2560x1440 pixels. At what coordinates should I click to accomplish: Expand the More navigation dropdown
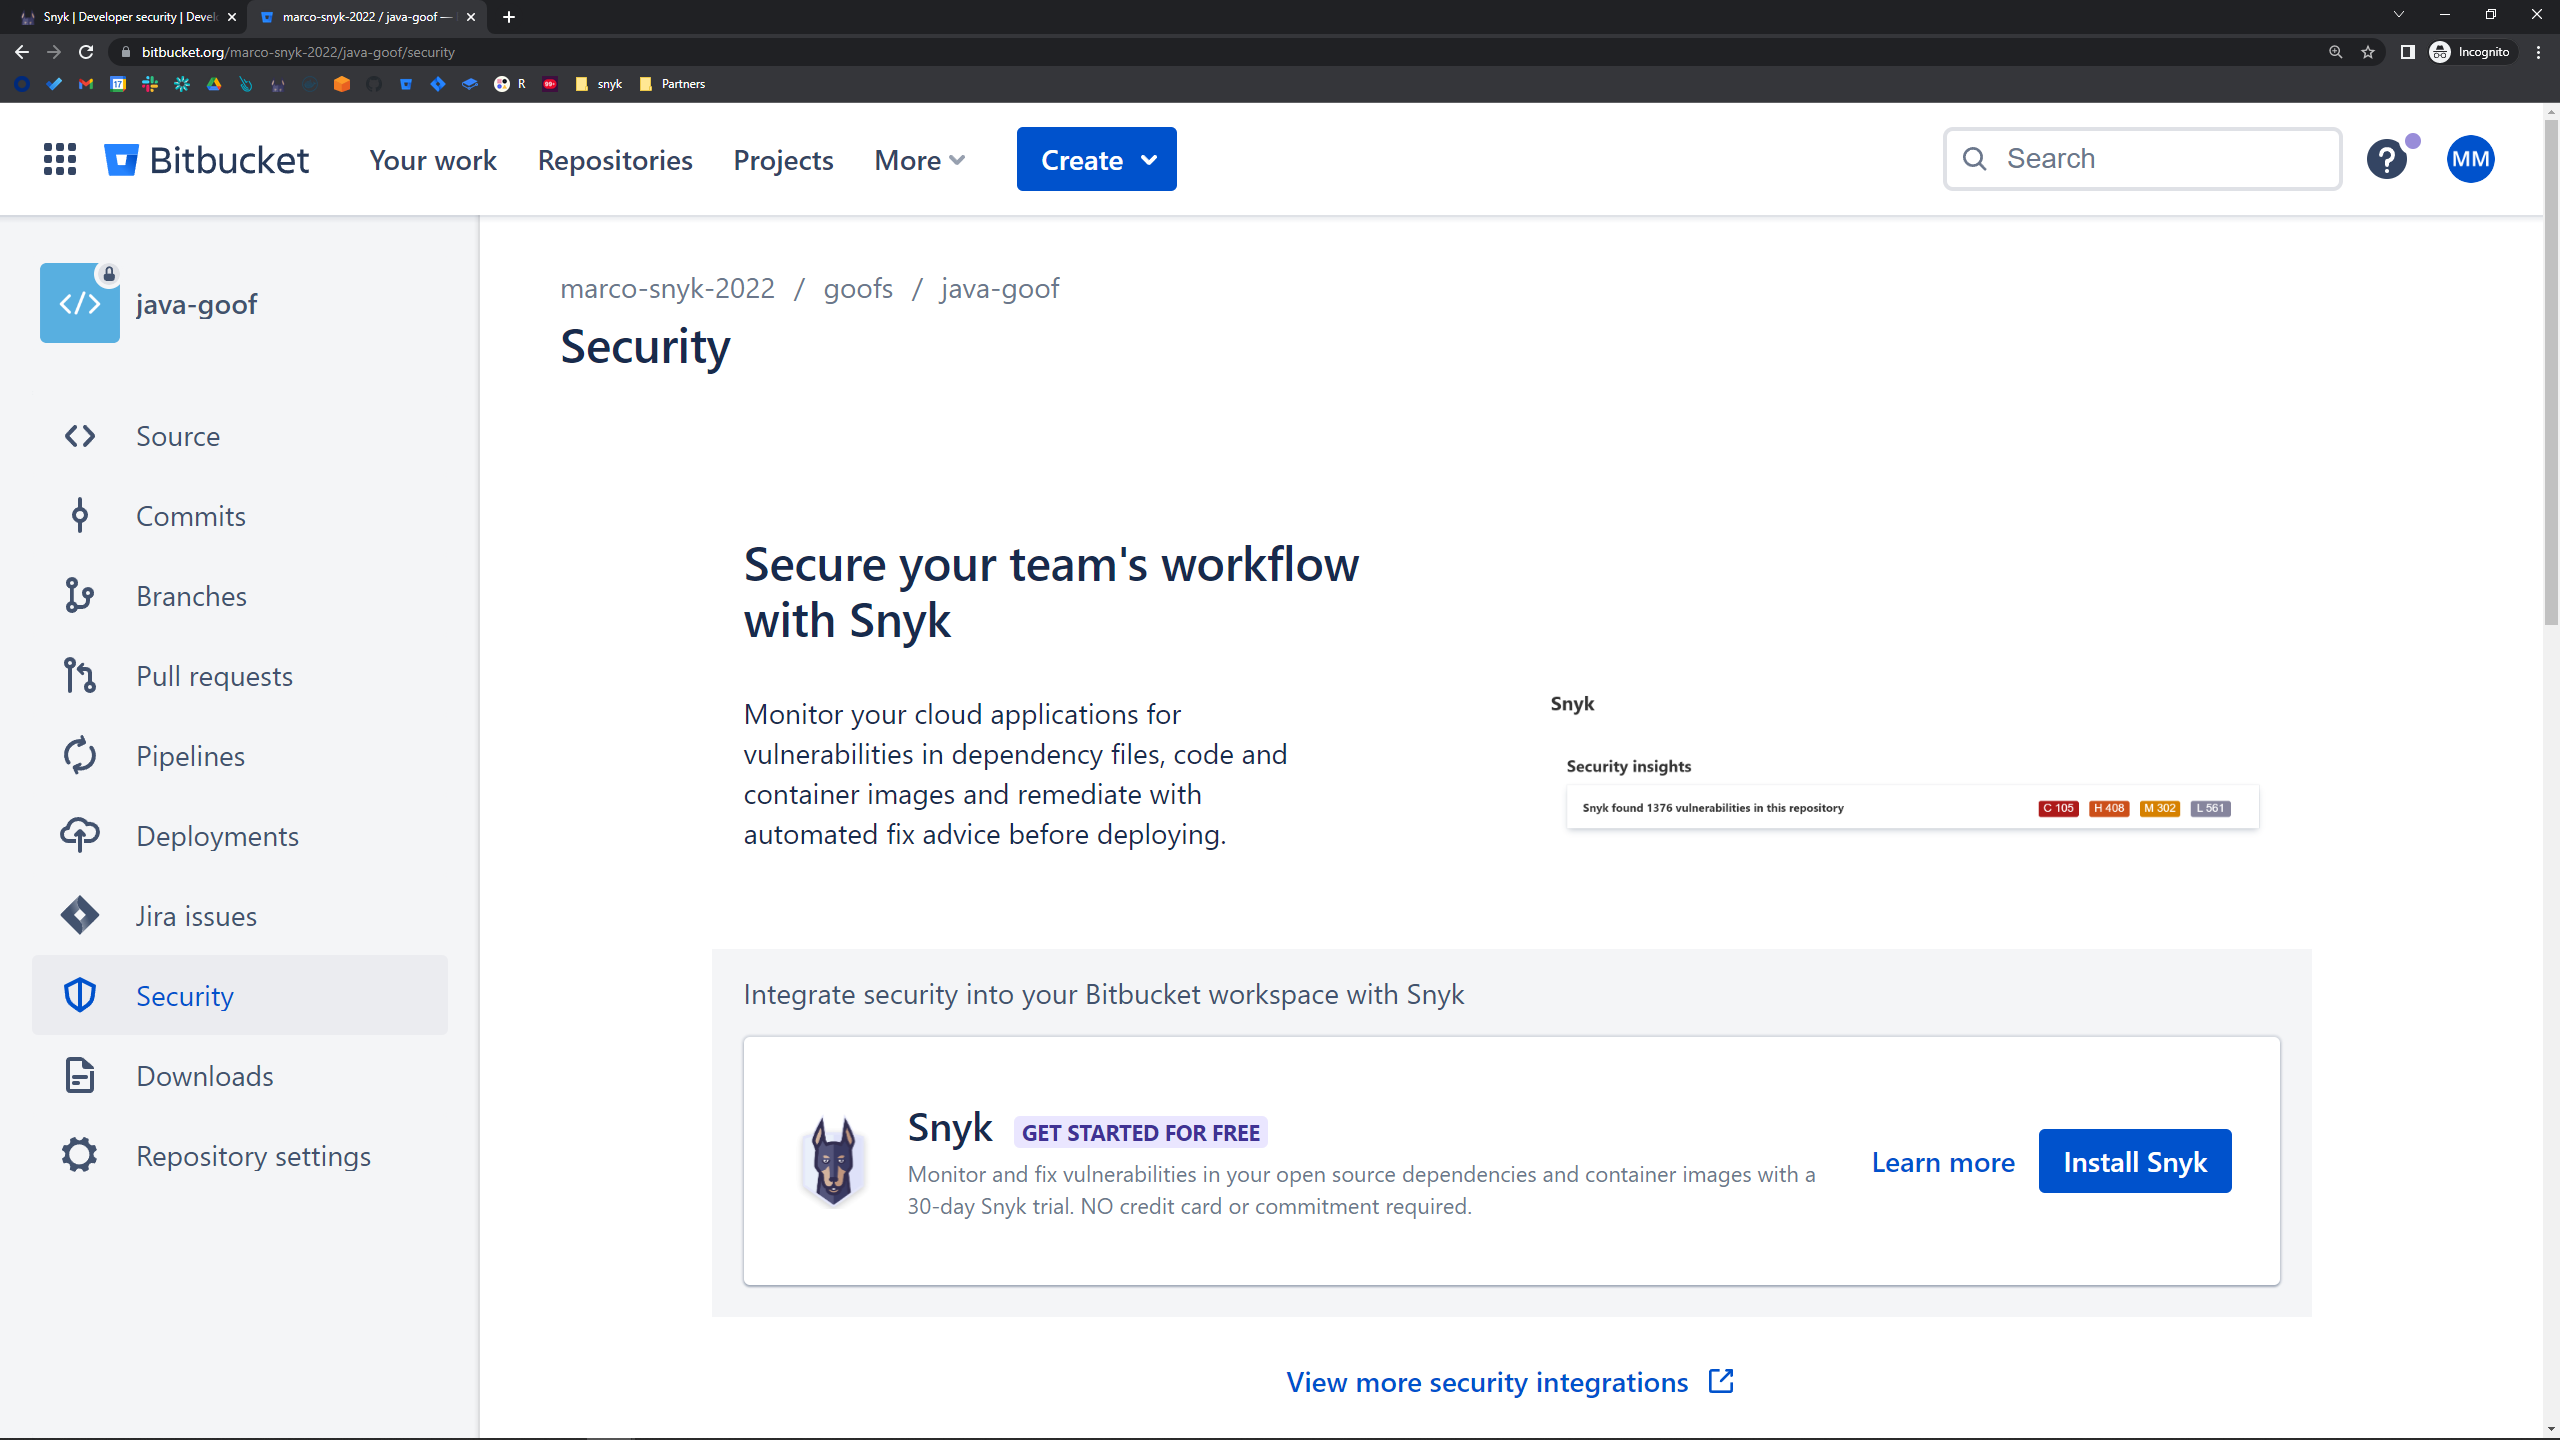[x=920, y=160]
